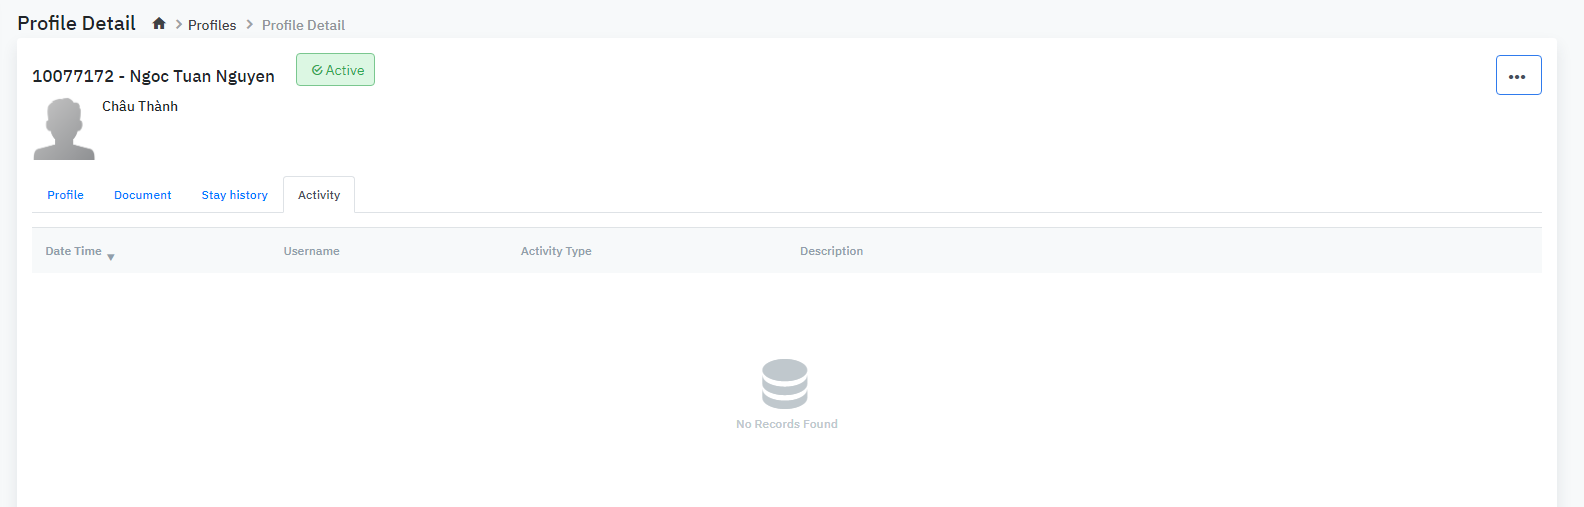This screenshot has height=507, width=1584.
Task: Click the chevron before Profile Detail breadcrumb
Action: tap(250, 25)
